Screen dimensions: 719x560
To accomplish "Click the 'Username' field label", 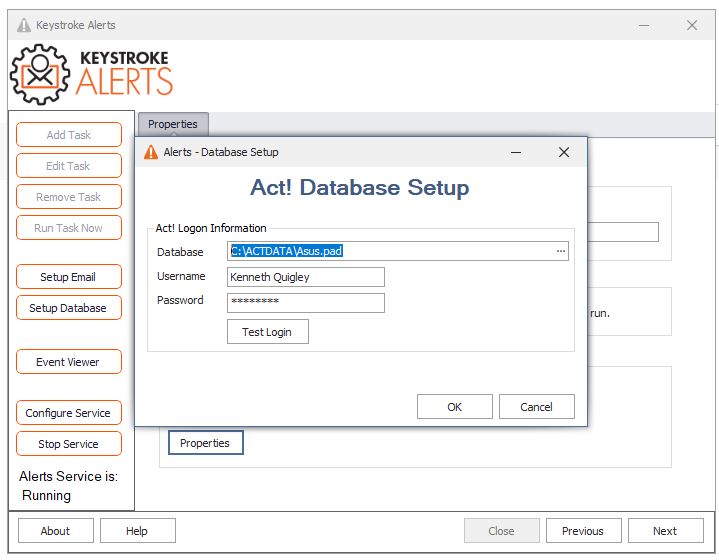I will pyautogui.click(x=181, y=276).
